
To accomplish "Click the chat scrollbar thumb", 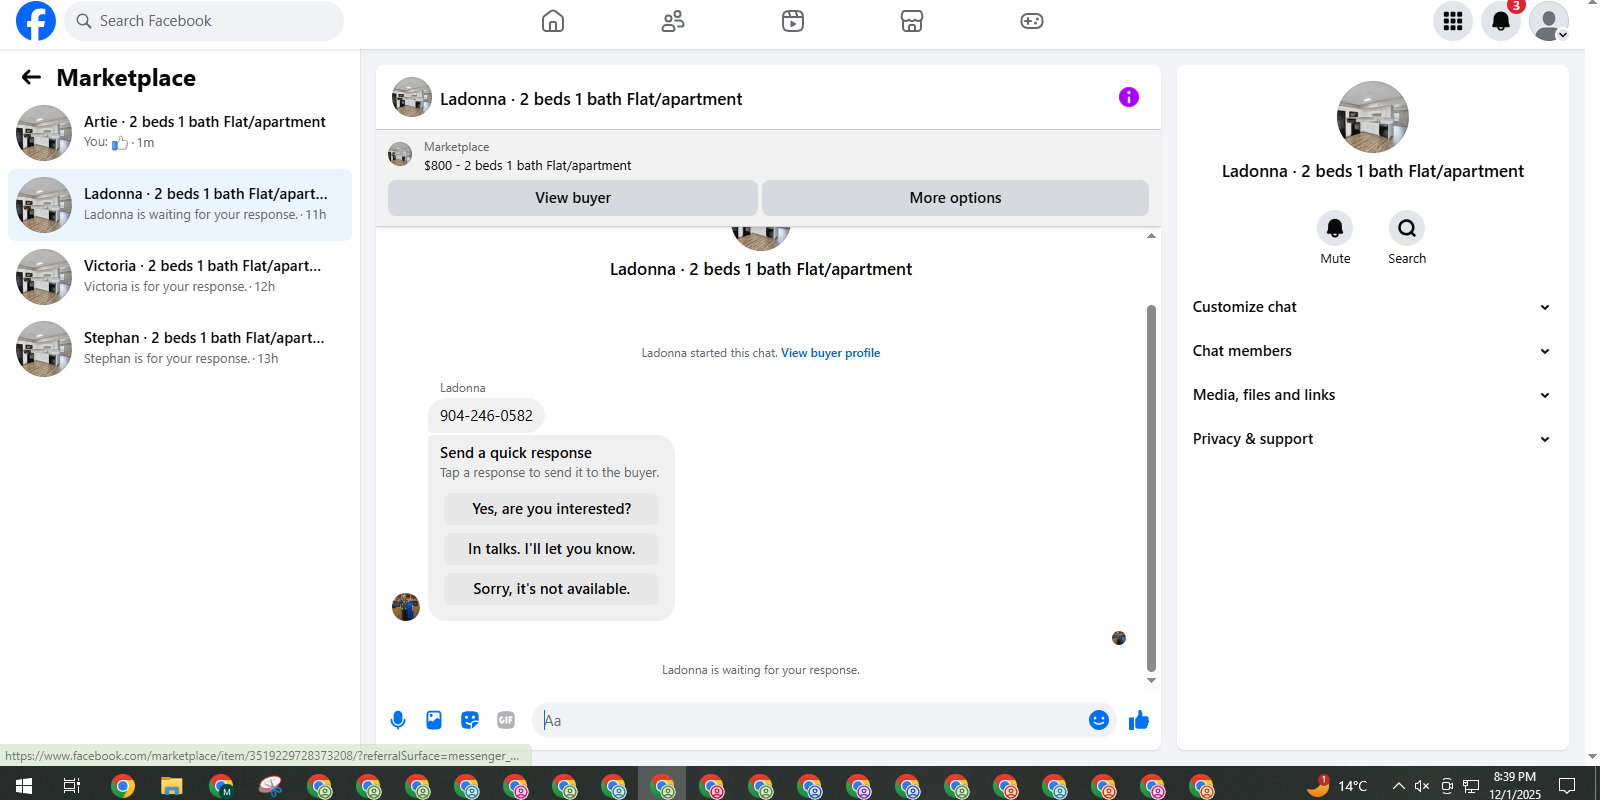I will point(1151,488).
